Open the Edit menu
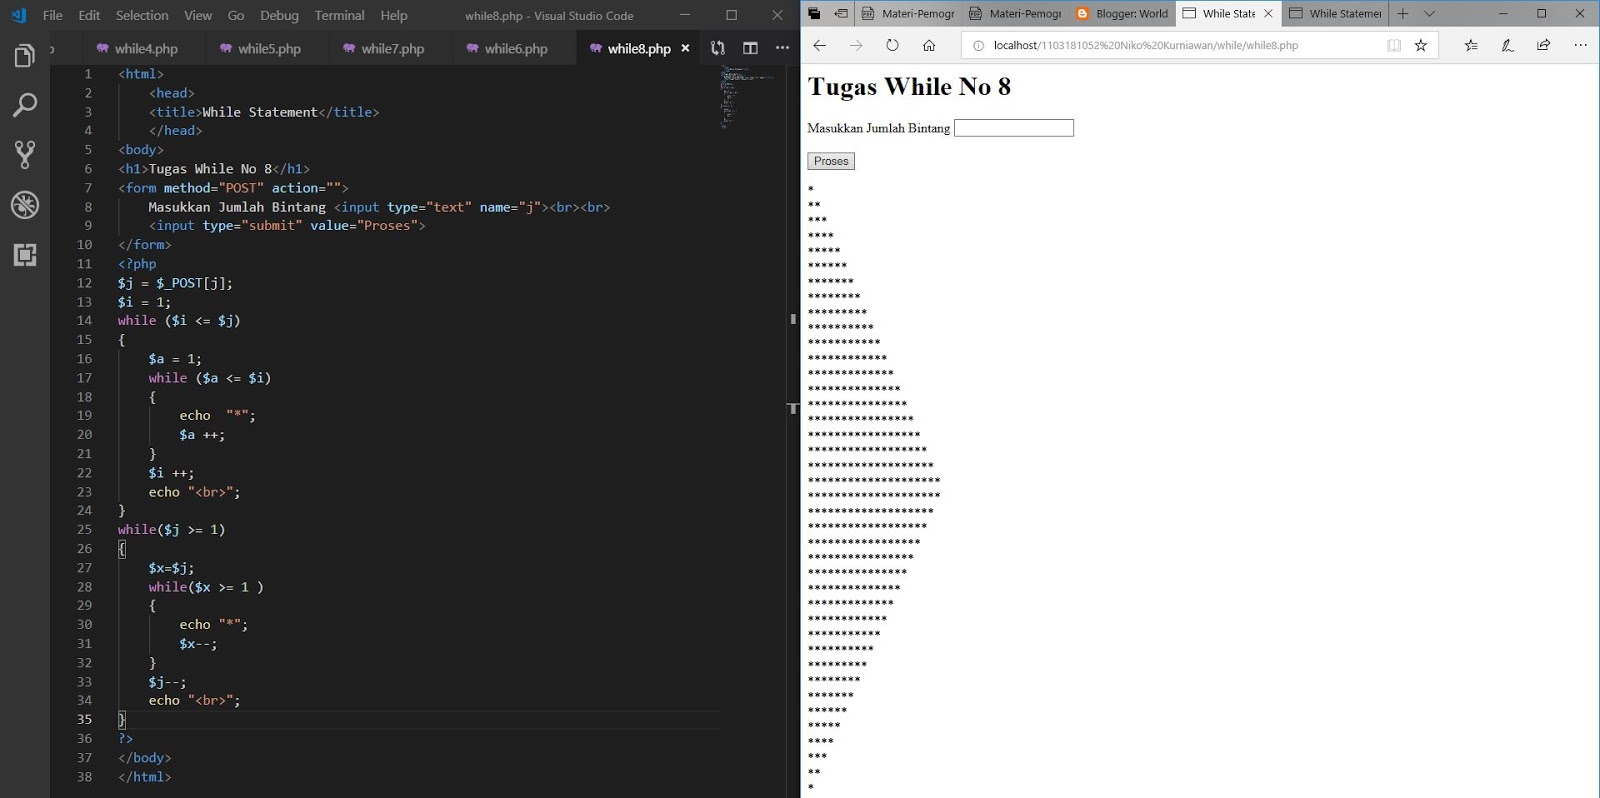This screenshot has width=1600, height=798. (x=89, y=15)
